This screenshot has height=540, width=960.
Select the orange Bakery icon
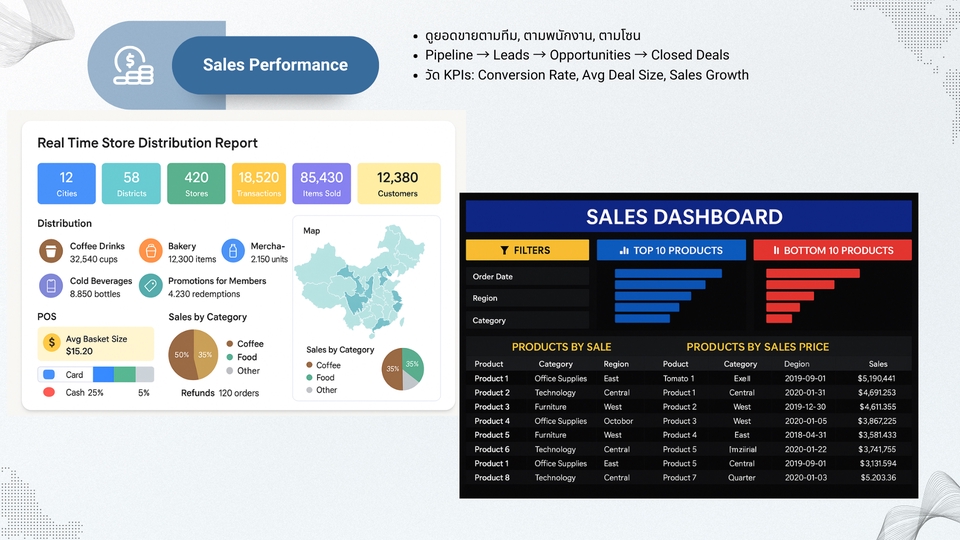point(151,251)
